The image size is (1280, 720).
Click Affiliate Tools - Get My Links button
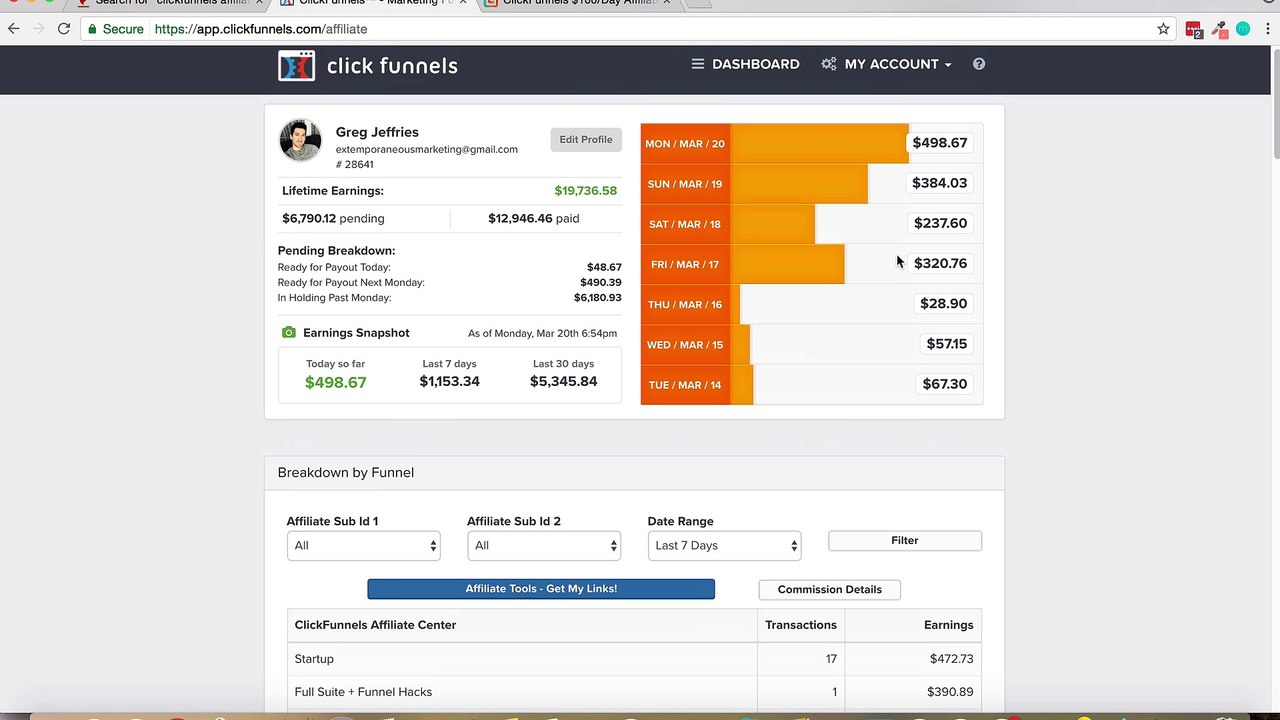tap(541, 589)
